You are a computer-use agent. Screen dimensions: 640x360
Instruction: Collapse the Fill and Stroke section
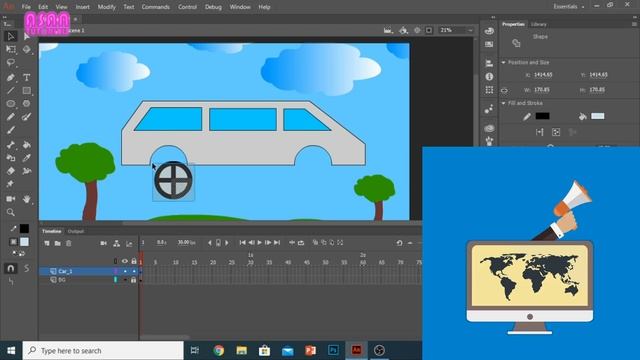(503, 103)
